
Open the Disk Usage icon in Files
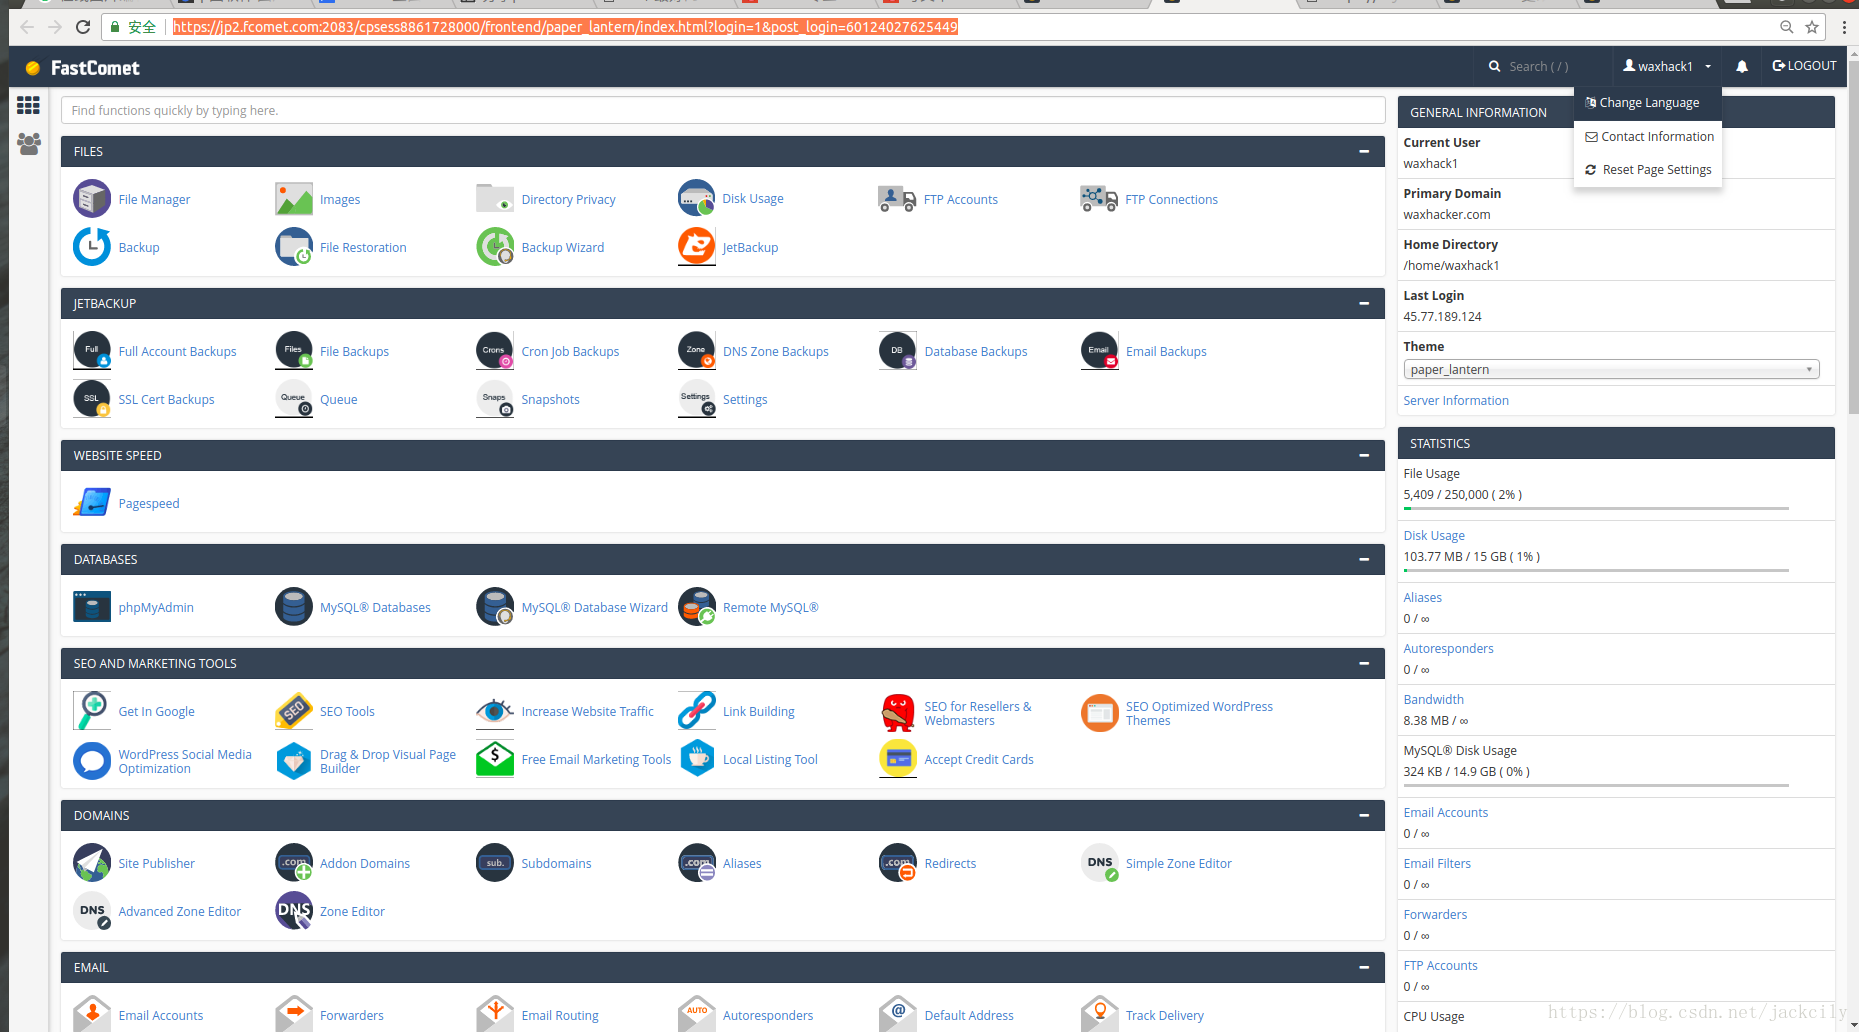click(697, 198)
